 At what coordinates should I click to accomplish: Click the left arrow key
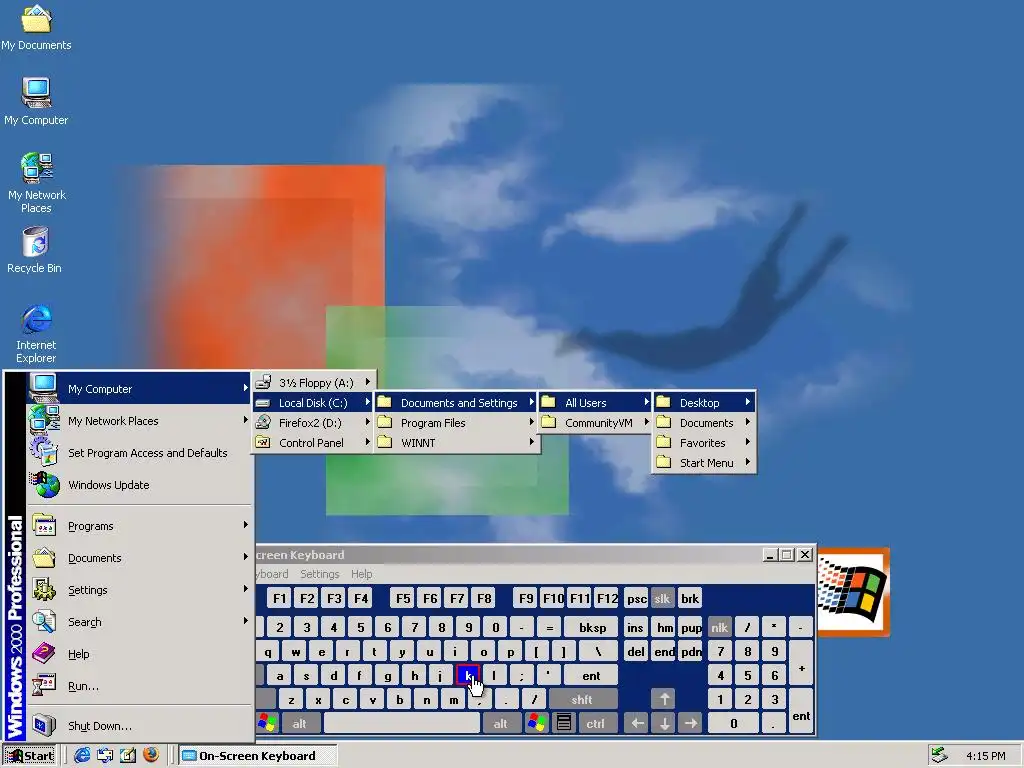(x=637, y=724)
